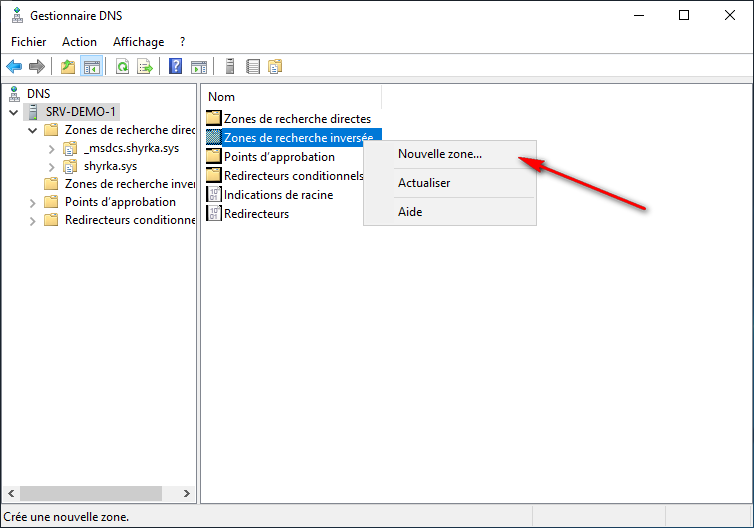Image resolution: width=754 pixels, height=528 pixels.
Task: Select shyrka.sys zone in the tree
Action: pyautogui.click(x=110, y=166)
